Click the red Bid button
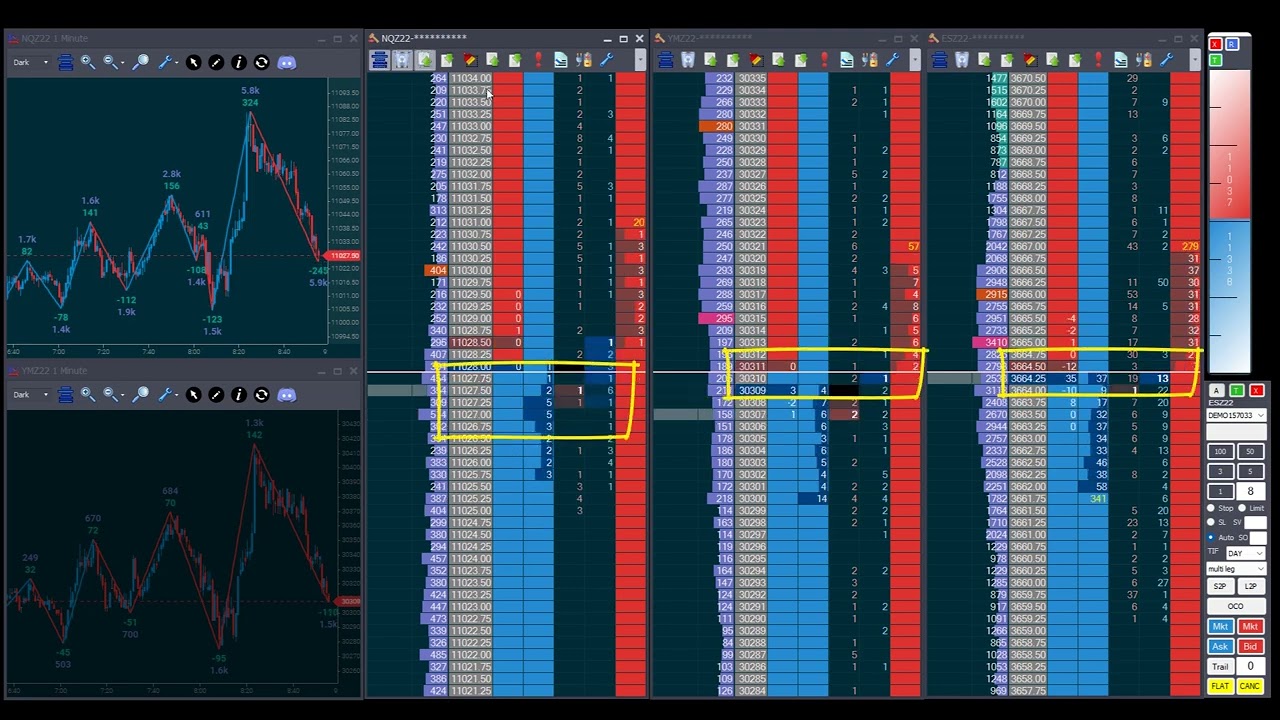This screenshot has width=1280, height=720. 1250,645
